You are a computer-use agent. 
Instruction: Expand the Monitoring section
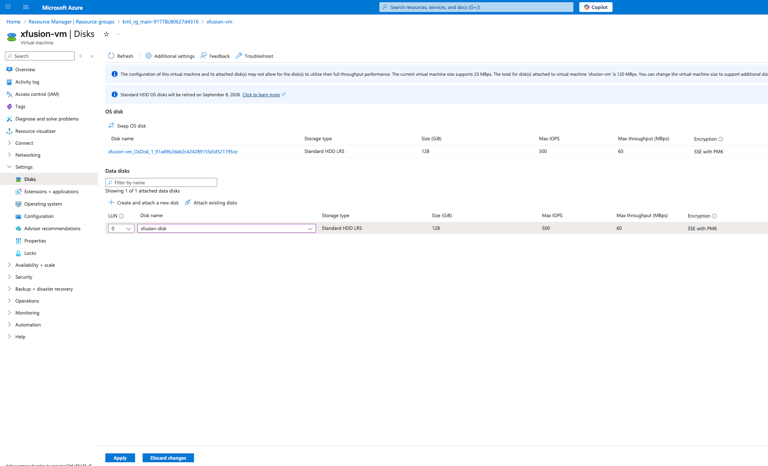point(27,313)
